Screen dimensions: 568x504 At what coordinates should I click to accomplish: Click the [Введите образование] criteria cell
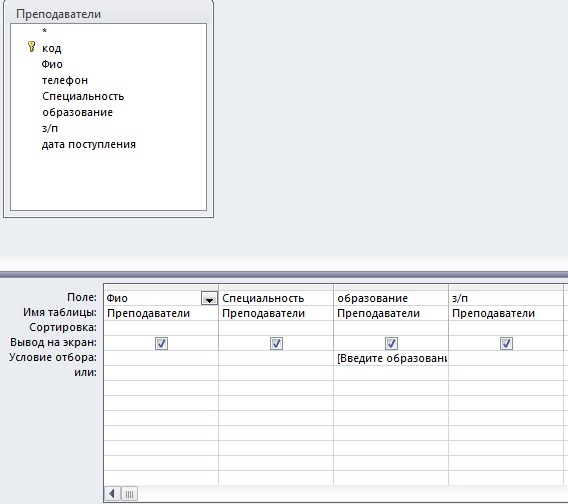pos(391,358)
